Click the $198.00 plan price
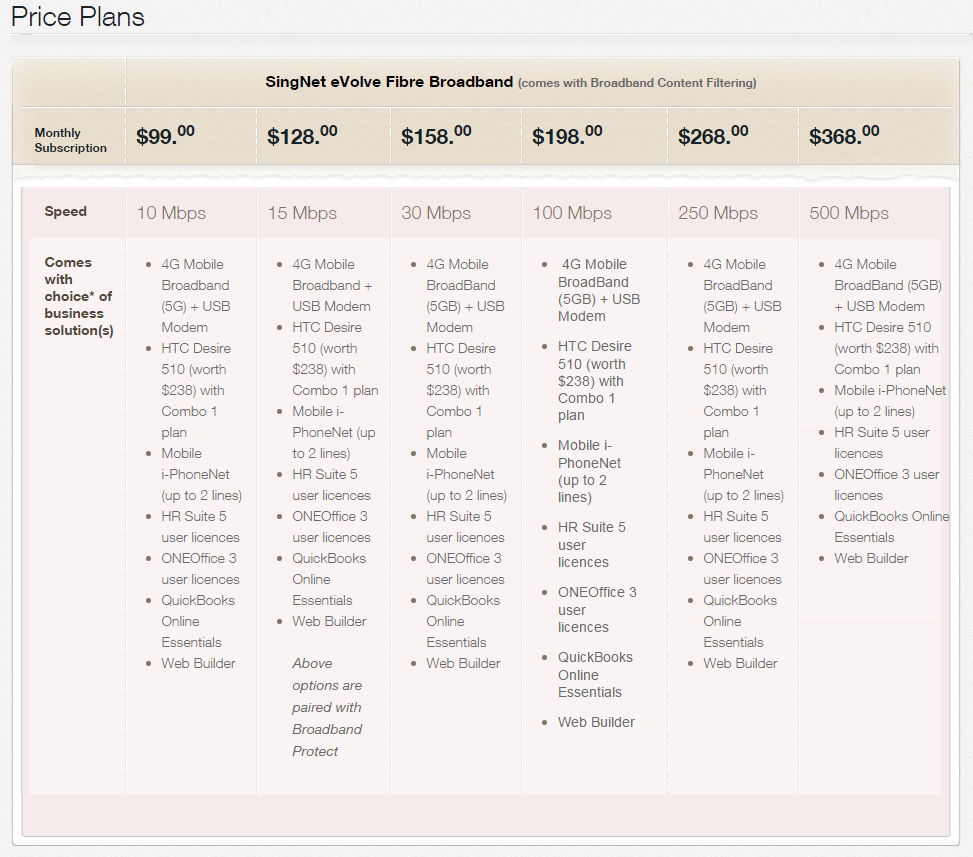This screenshot has width=973, height=857. point(567,135)
